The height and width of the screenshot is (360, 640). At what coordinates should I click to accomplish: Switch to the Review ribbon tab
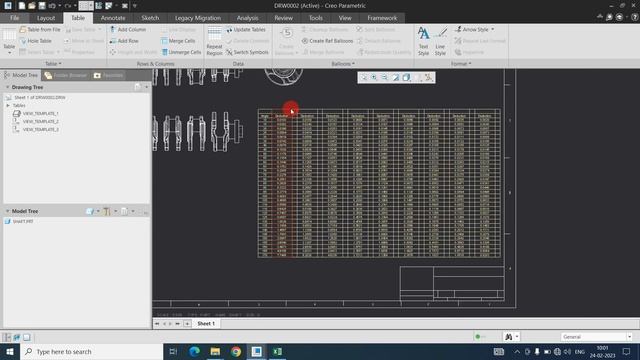point(283,18)
